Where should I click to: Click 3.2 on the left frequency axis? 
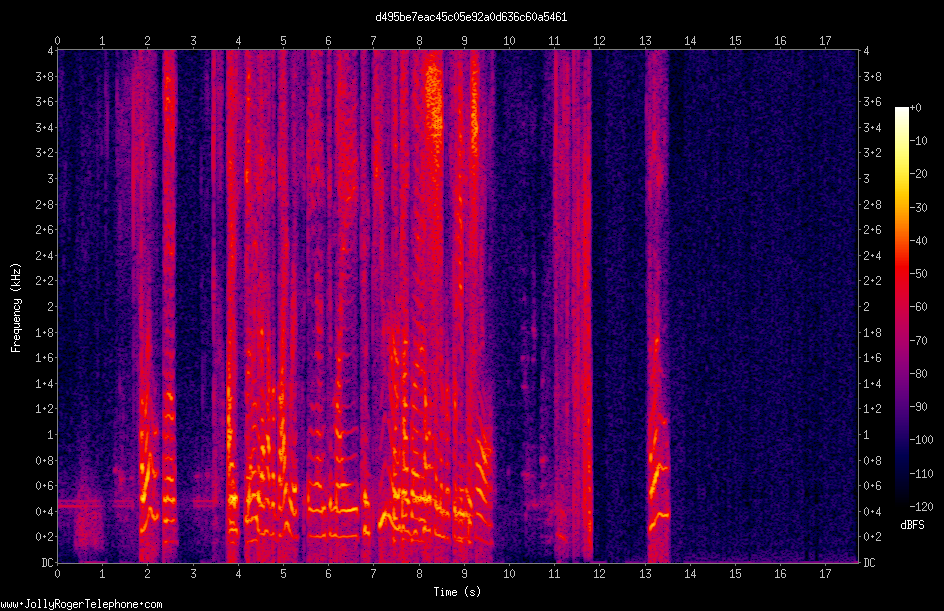point(44,153)
